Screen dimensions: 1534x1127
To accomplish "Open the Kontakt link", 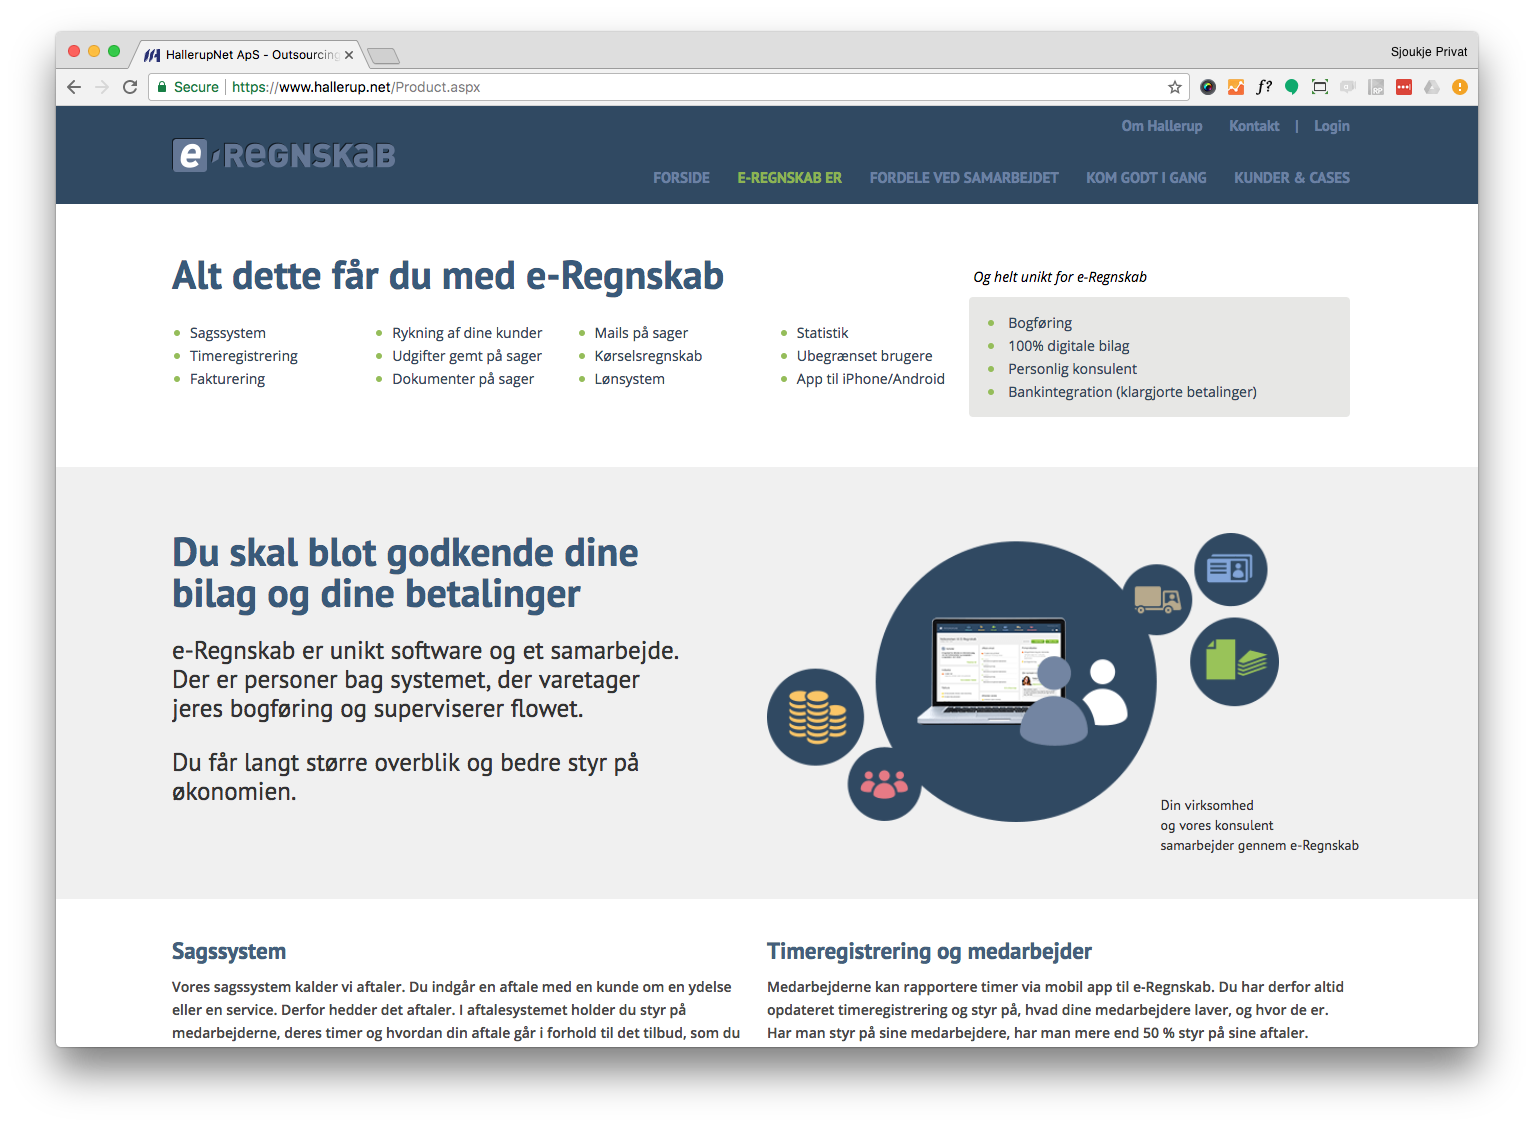I will (1254, 126).
